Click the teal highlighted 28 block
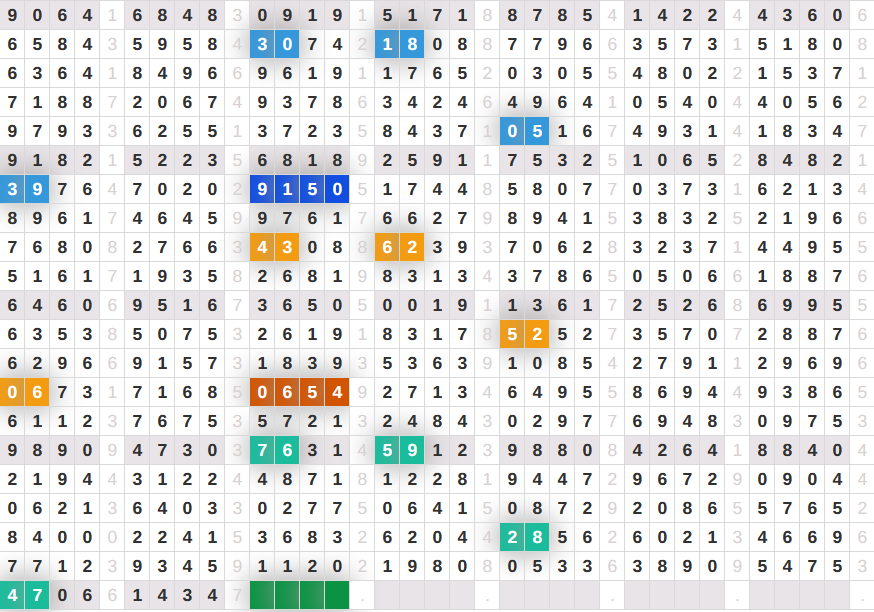The width and height of the screenshot is (874, 612). 524,537
